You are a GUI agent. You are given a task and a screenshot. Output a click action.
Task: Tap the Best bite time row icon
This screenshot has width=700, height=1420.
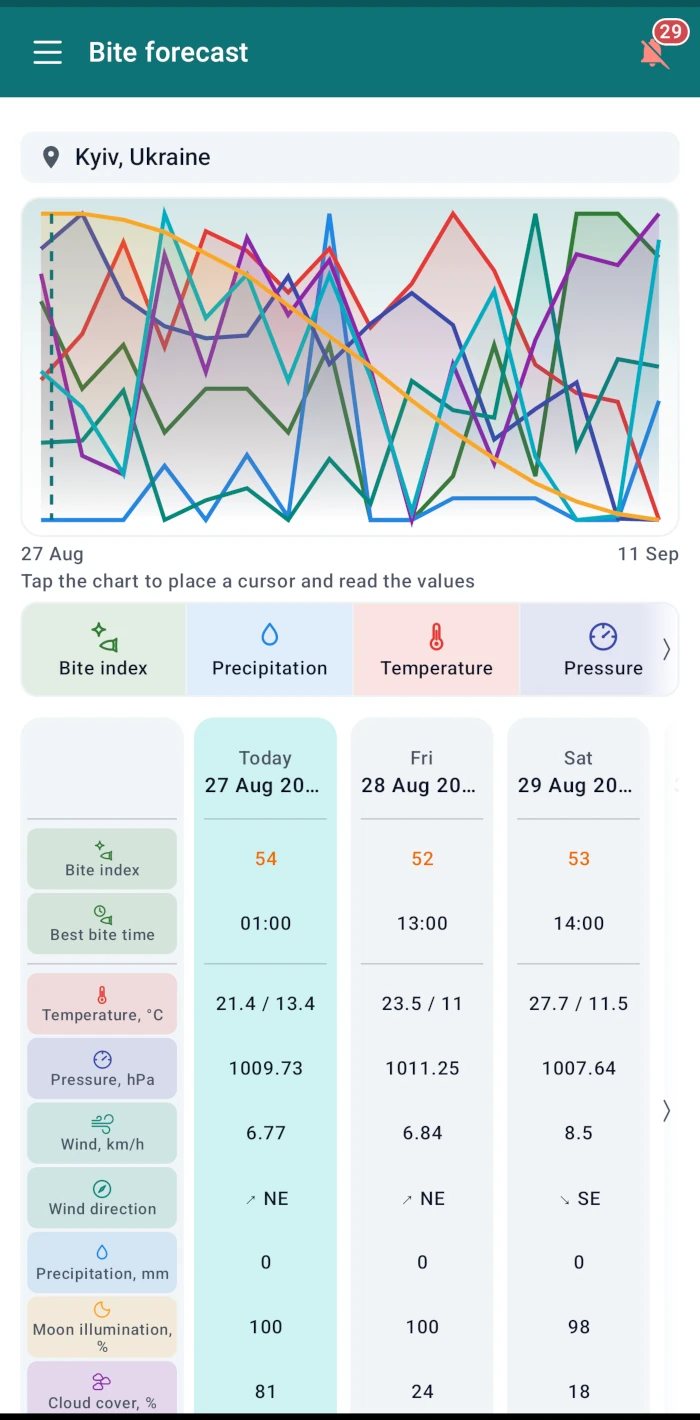[102, 913]
